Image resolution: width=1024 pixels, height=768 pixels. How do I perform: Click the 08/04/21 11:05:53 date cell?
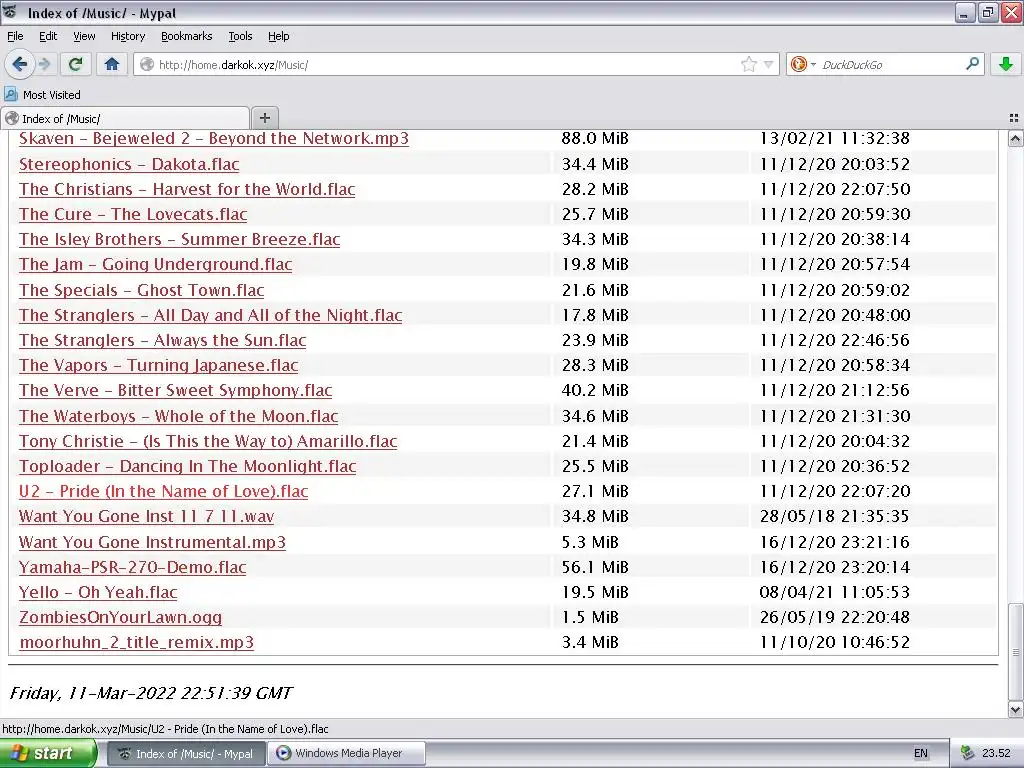[834, 592]
